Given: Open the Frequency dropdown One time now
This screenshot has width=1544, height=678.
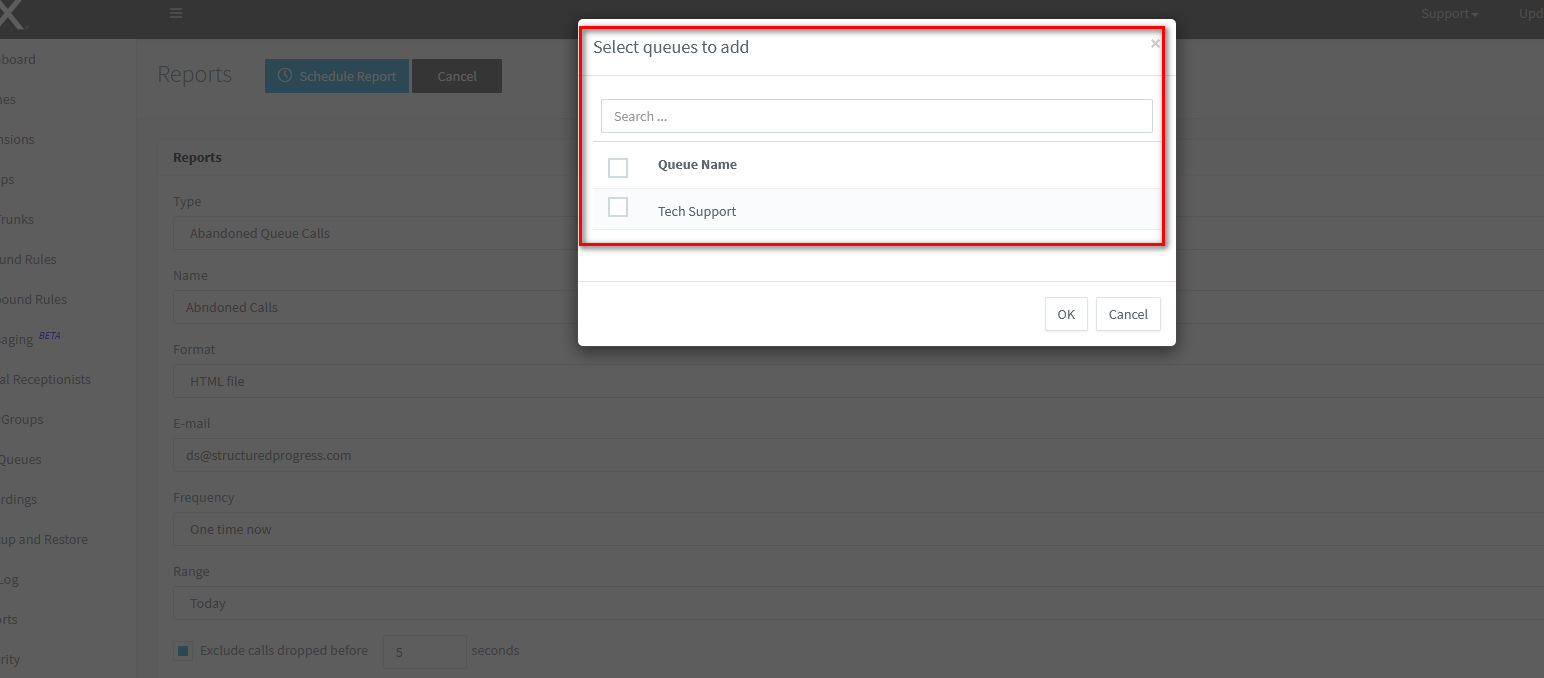Looking at the screenshot, I should click(860, 529).
